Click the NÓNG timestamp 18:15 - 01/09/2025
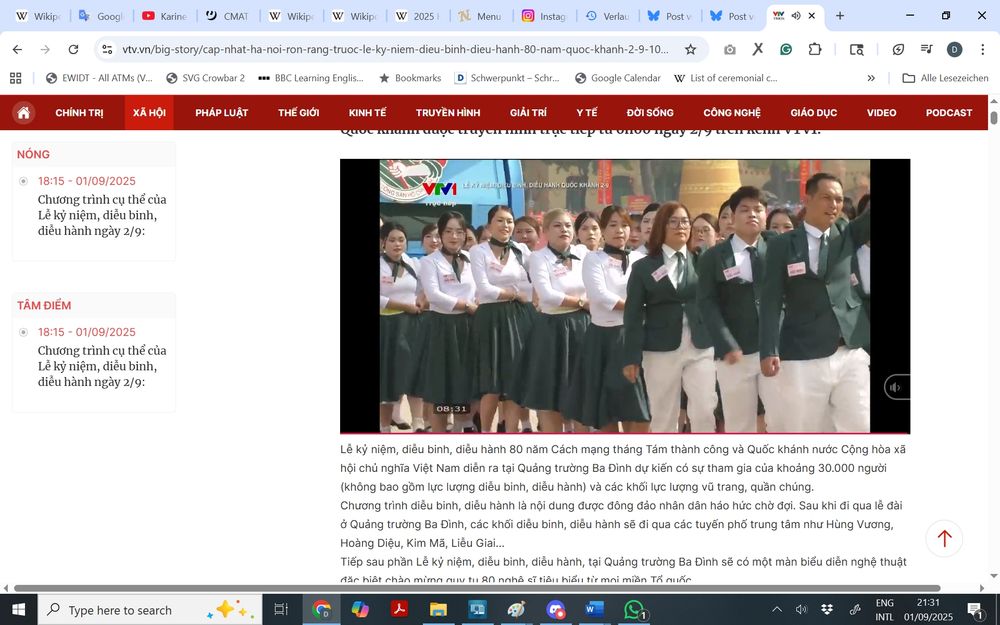The image size is (1000, 625). pos(87,181)
